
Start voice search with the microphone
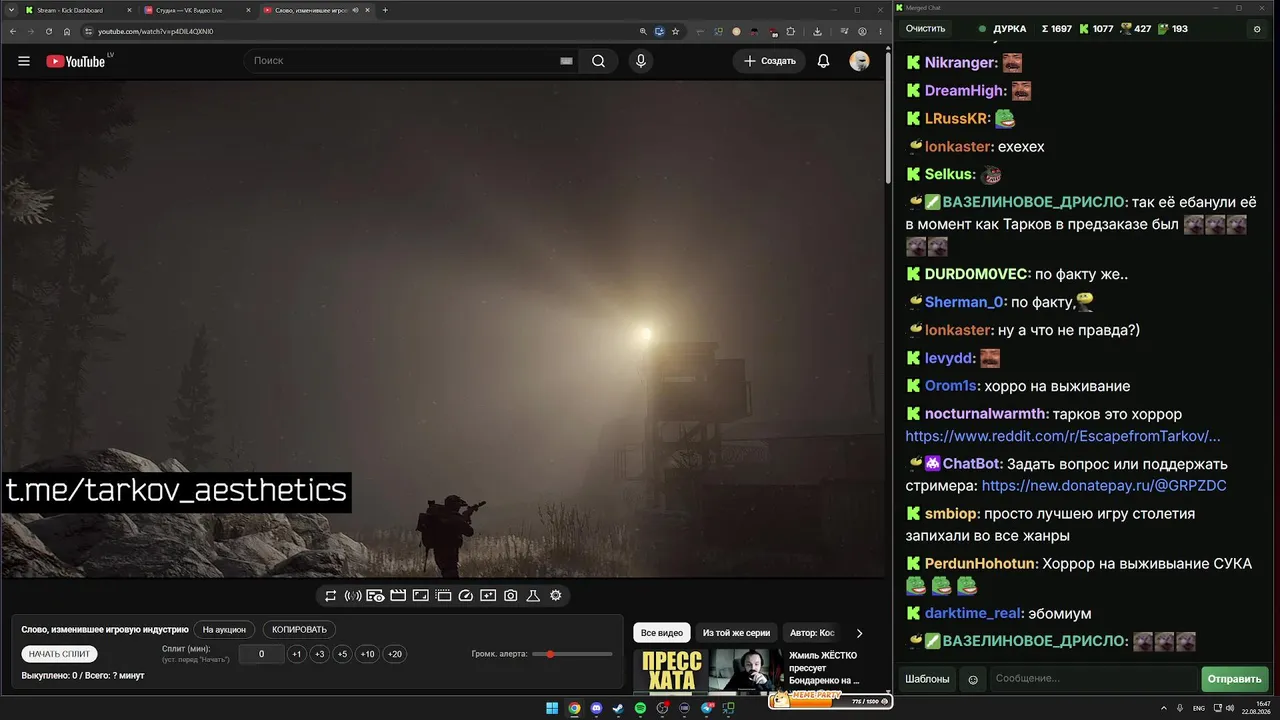[x=641, y=61]
